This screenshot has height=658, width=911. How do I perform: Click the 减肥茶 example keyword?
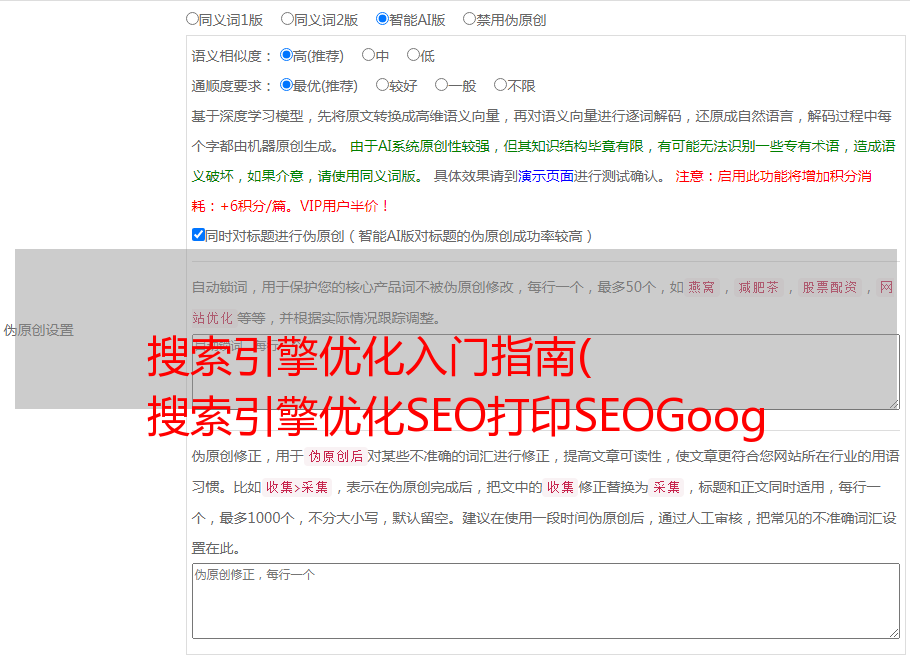click(x=758, y=287)
